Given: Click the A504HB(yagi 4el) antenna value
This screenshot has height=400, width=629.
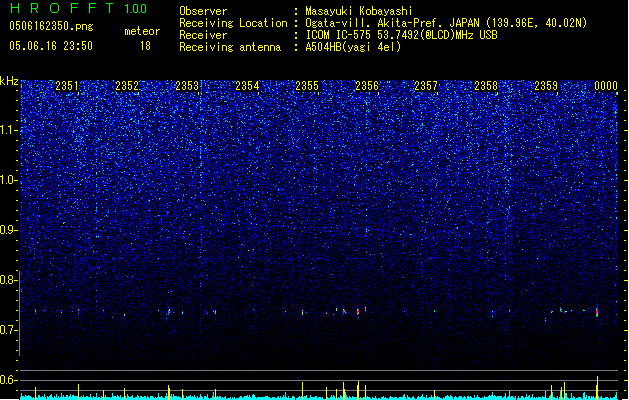Looking at the screenshot, I should click(353, 47).
